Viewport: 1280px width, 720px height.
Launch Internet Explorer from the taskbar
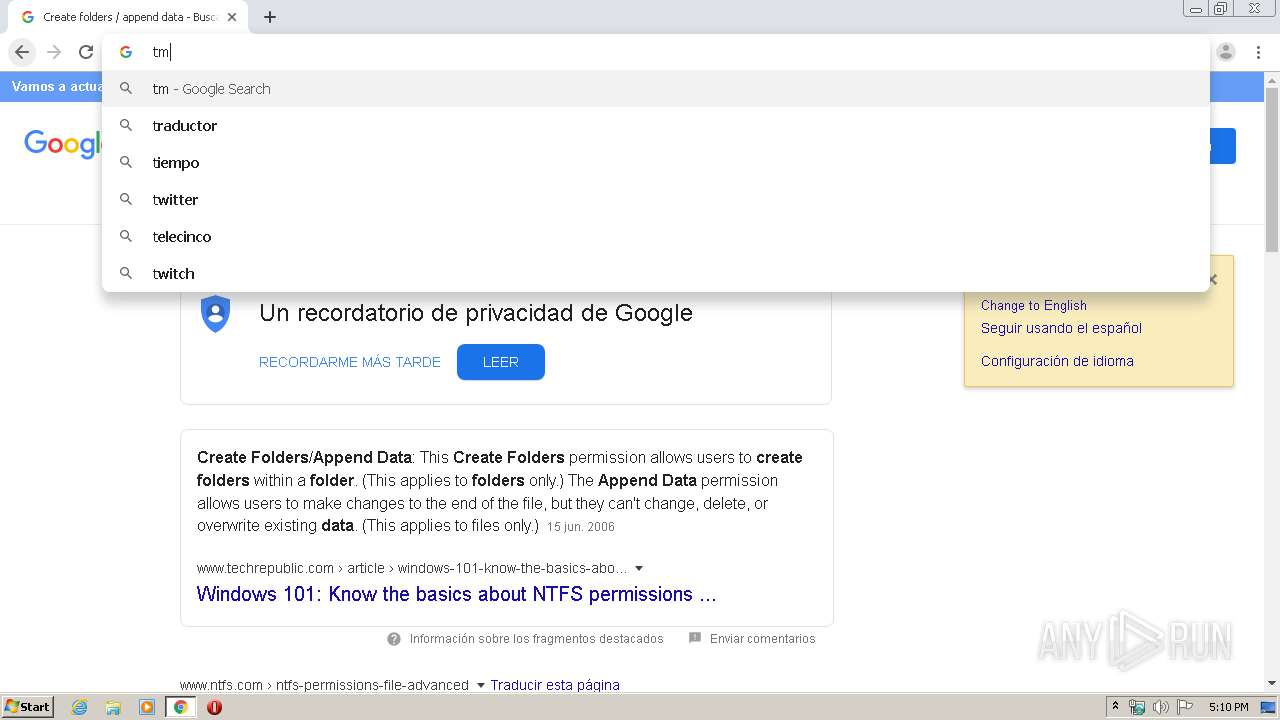coord(80,707)
